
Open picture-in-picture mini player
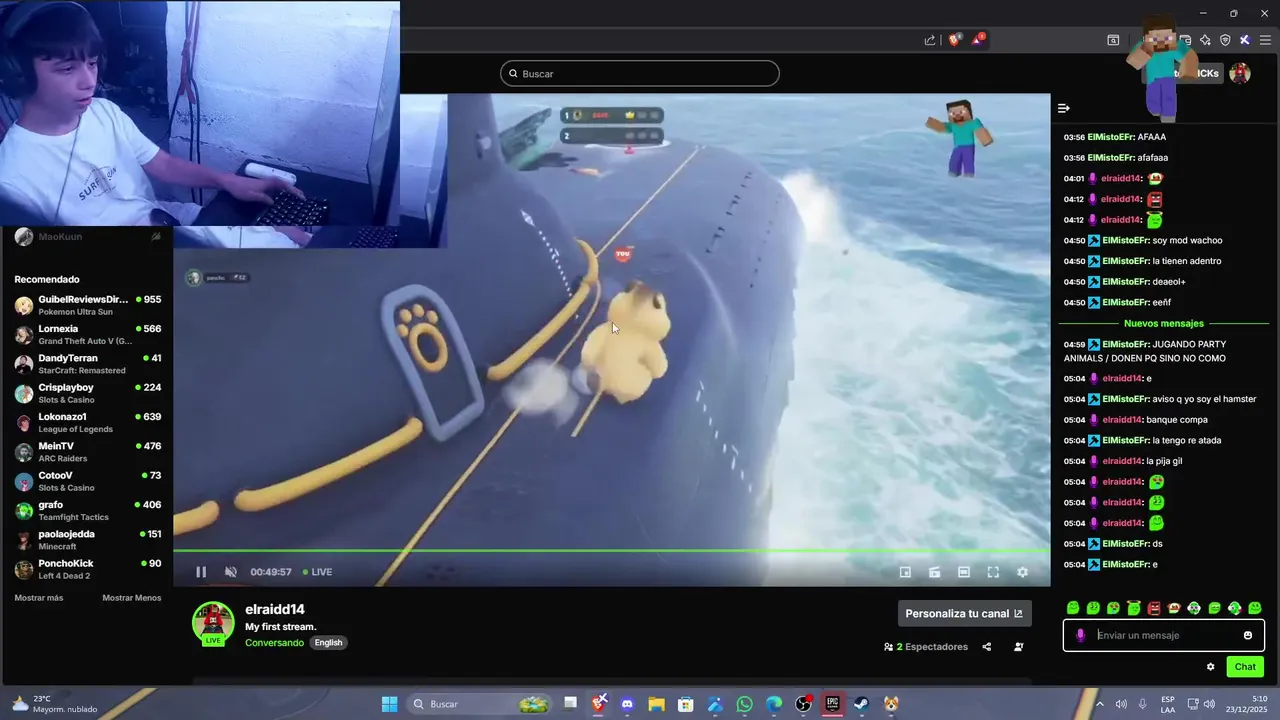905,572
